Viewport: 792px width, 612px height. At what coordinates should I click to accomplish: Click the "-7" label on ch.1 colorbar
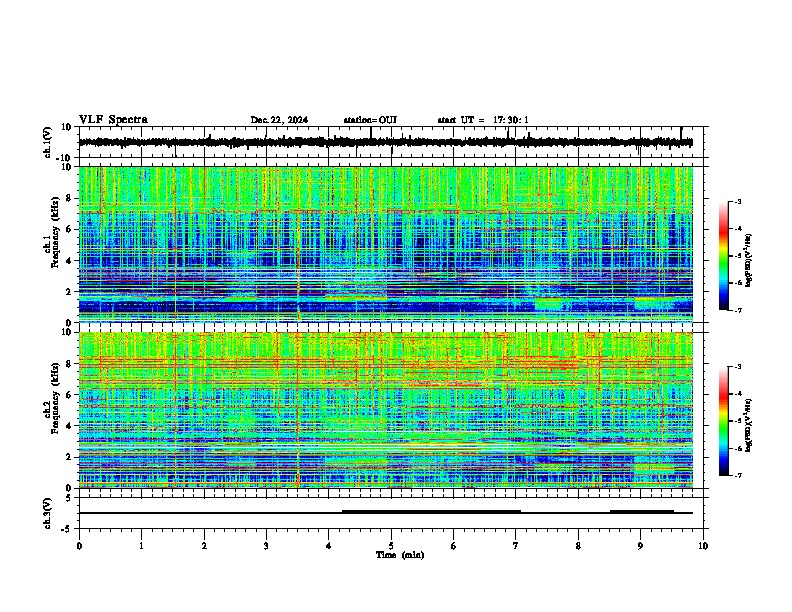tap(738, 310)
